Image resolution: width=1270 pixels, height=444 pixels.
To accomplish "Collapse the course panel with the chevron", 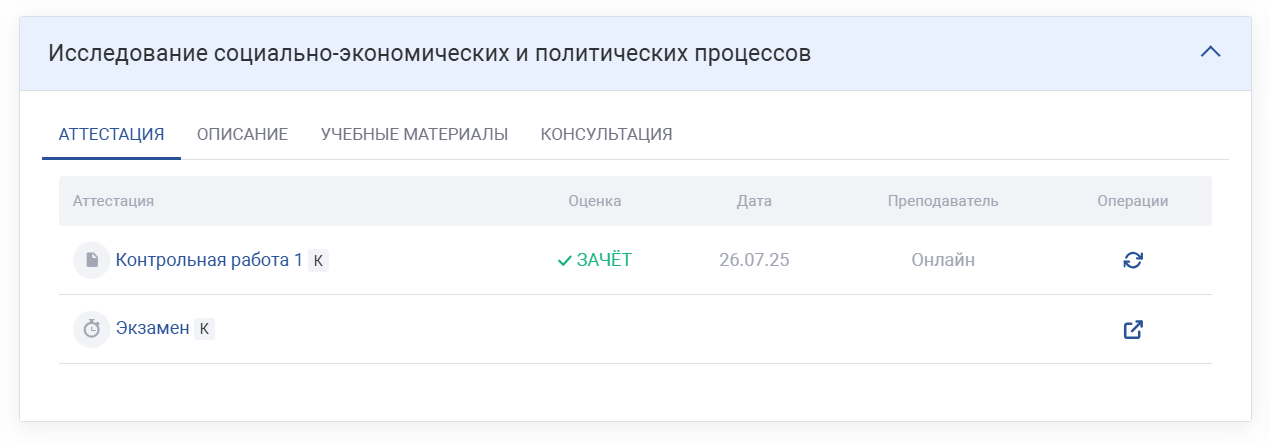I will 1210,52.
